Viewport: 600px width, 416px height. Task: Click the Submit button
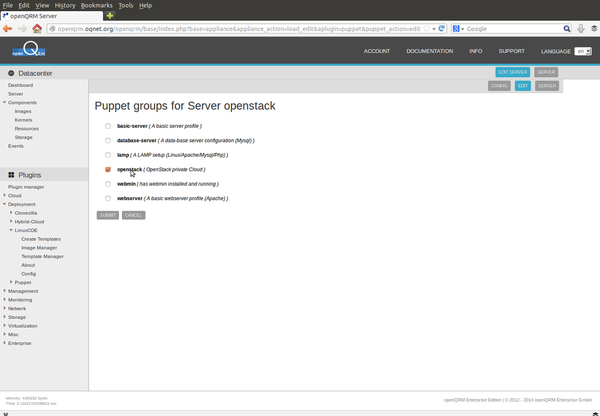[x=108, y=215]
